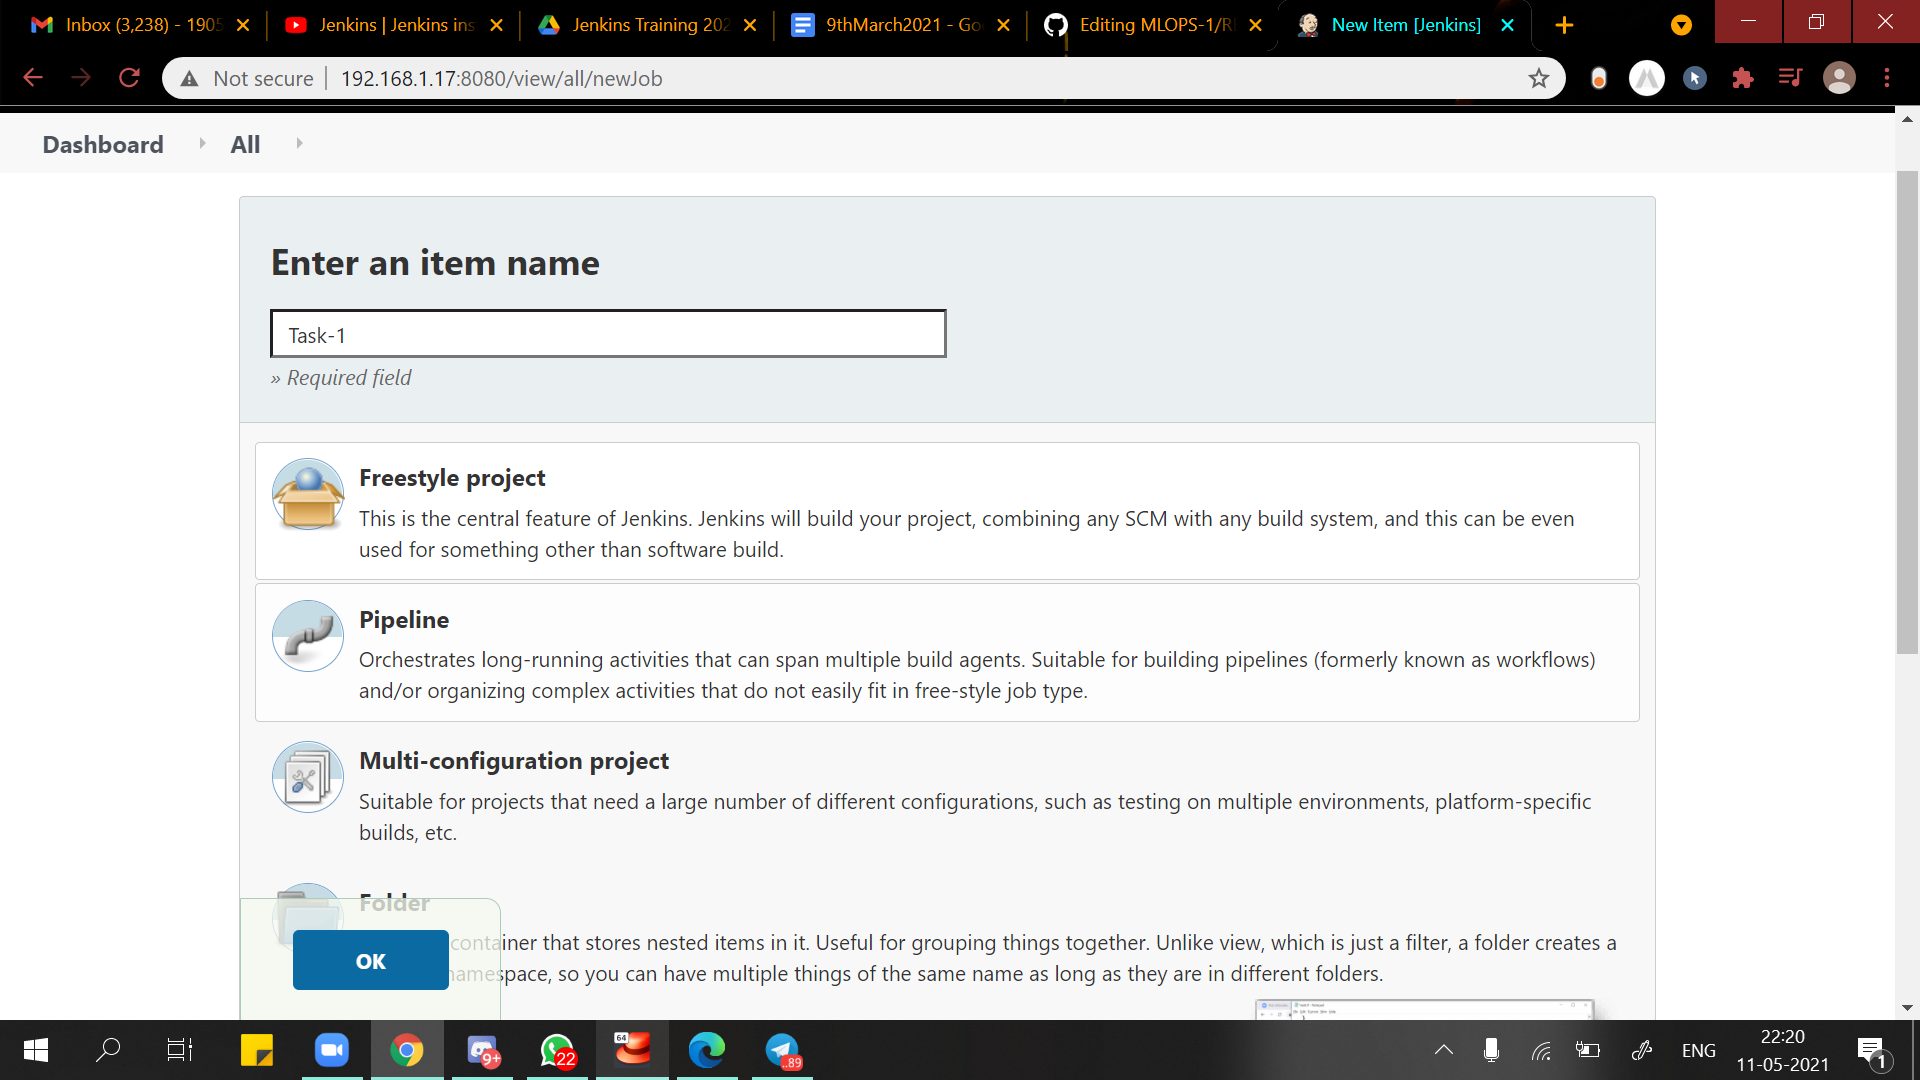Open Sticky Notes from the taskbar
This screenshot has height=1080, width=1920.
(x=257, y=1050)
